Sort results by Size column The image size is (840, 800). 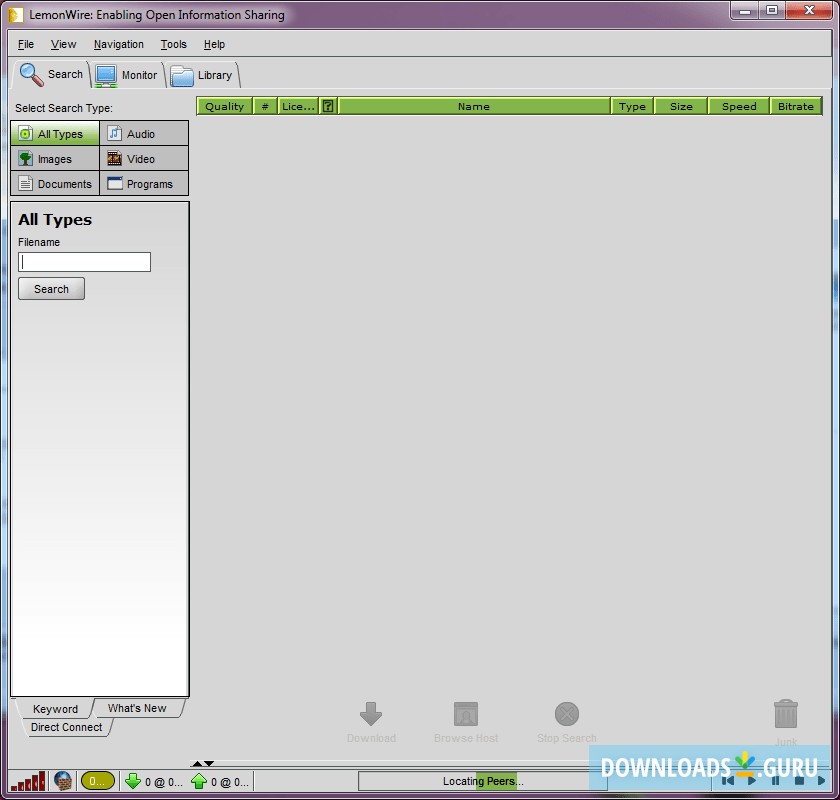(x=681, y=106)
